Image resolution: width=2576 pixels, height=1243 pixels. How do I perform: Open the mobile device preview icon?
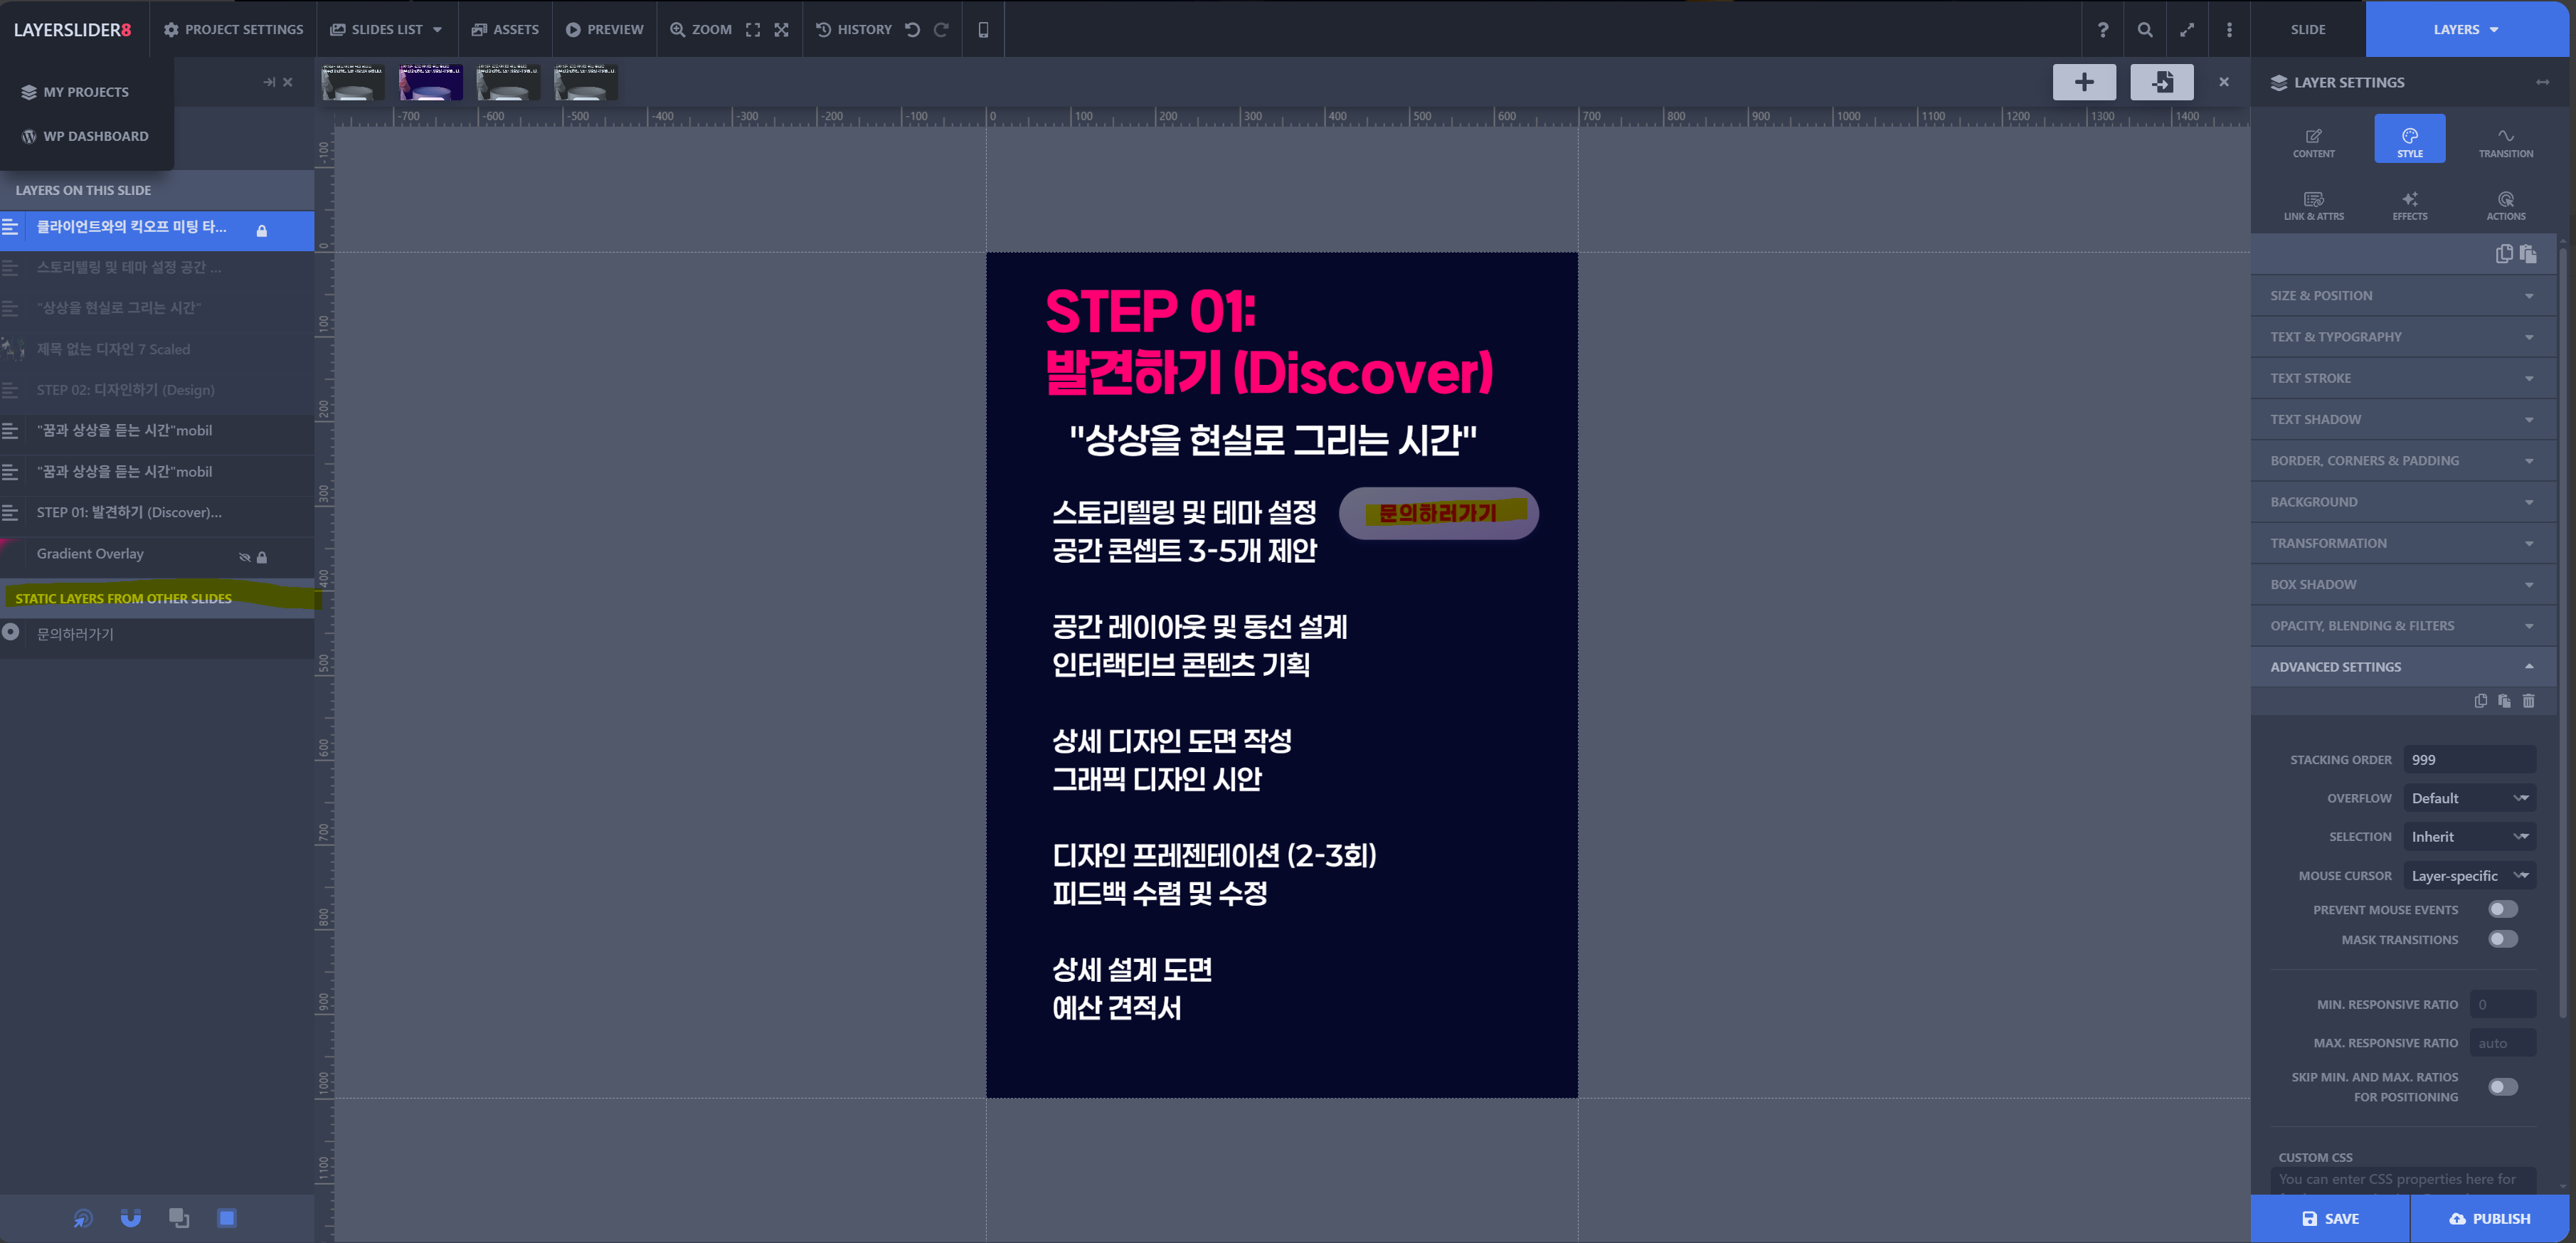tap(983, 30)
